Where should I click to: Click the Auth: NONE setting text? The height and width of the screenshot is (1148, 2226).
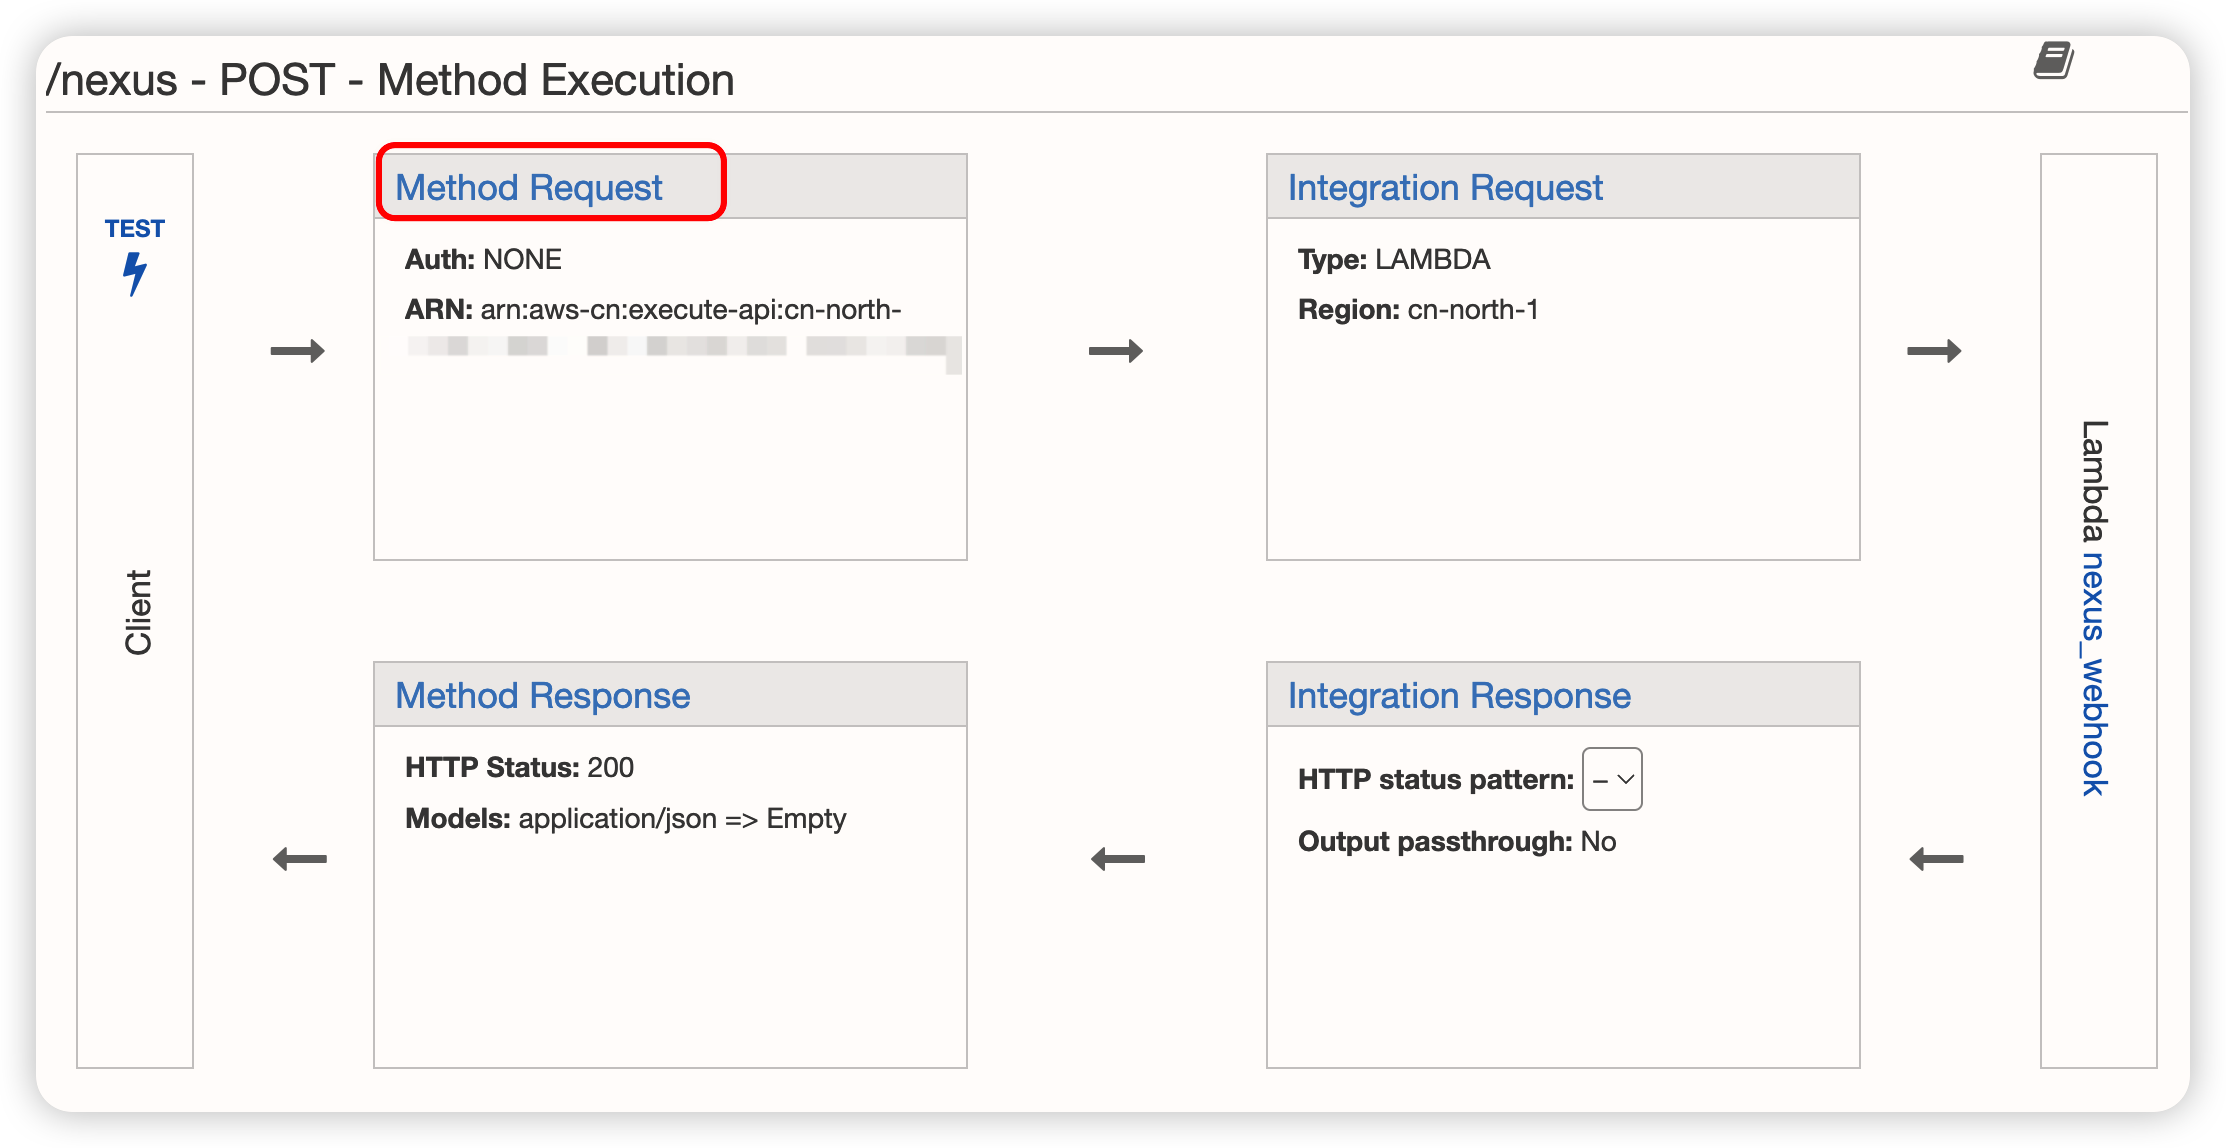(x=483, y=260)
